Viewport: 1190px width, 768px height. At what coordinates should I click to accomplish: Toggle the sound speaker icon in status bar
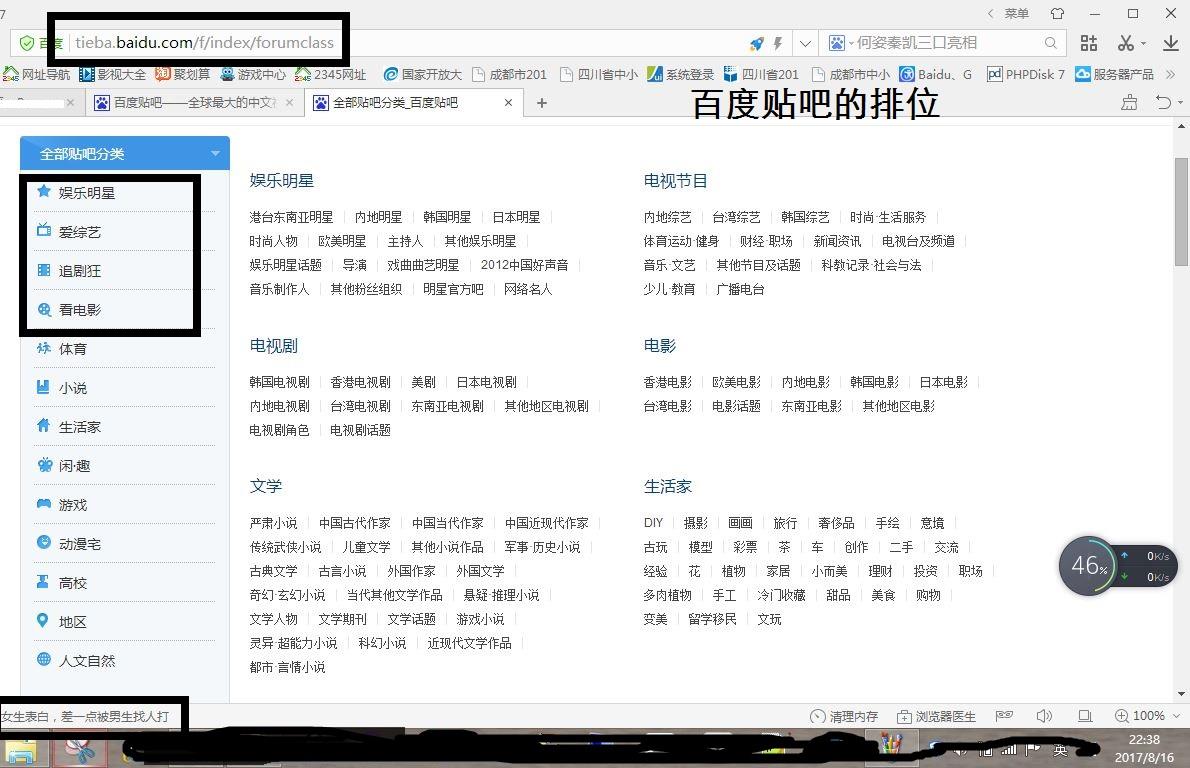coord(1044,716)
